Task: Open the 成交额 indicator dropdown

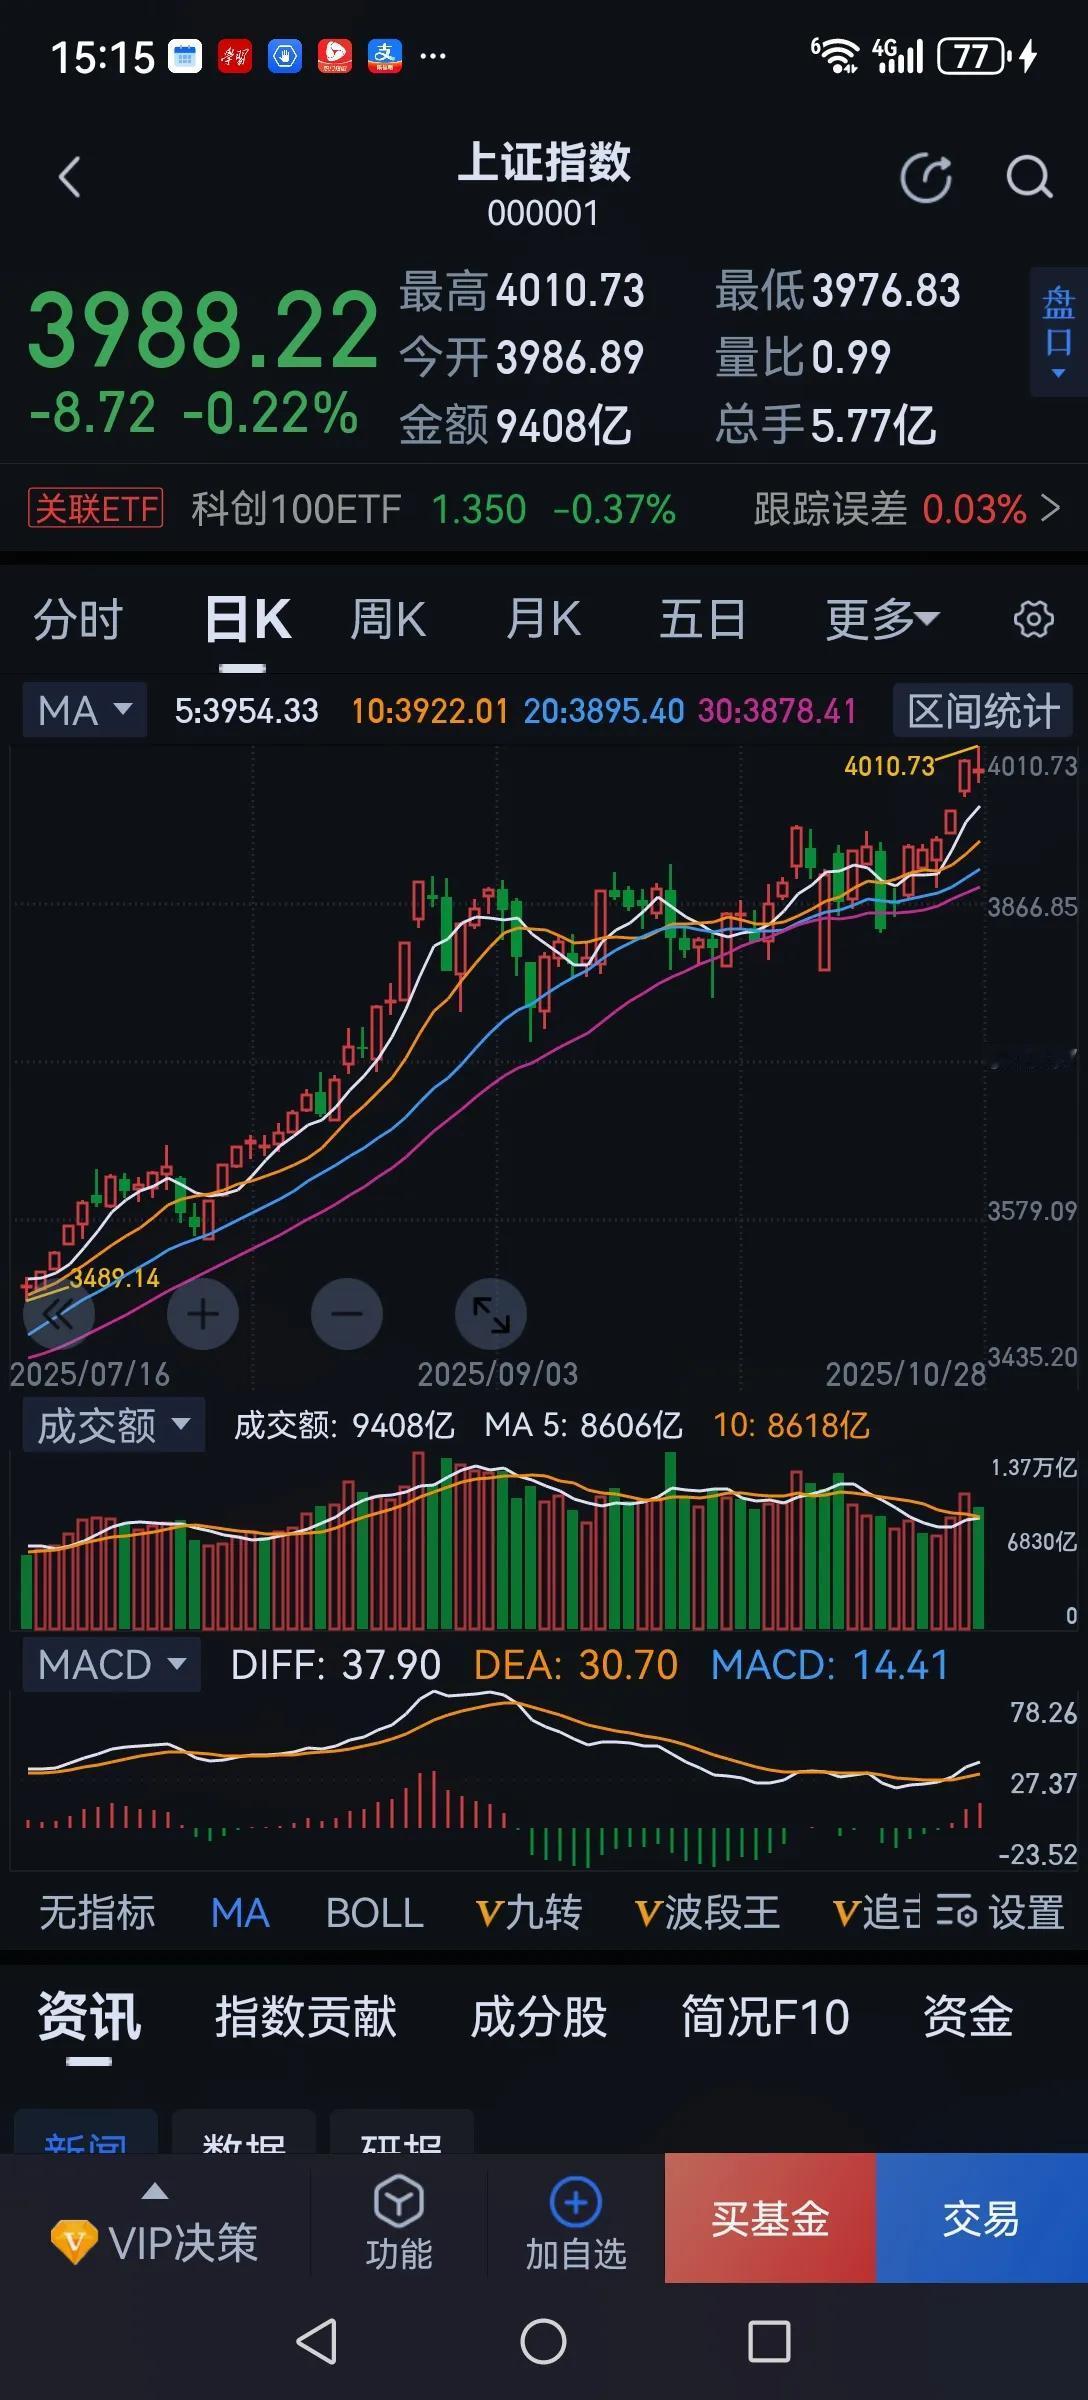Action: point(113,1425)
